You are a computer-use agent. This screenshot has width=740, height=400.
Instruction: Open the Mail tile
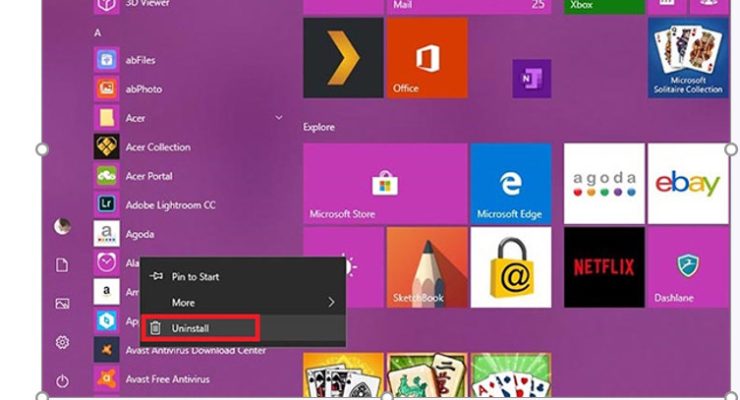coord(469,7)
